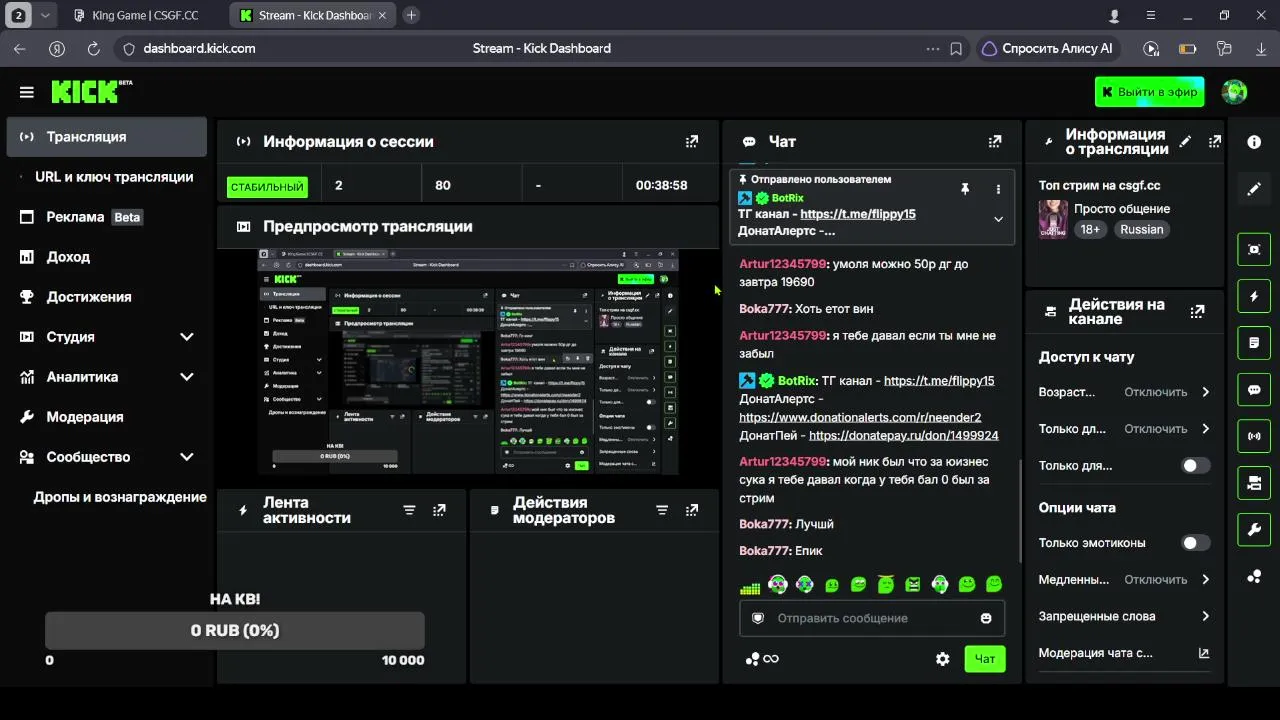Open the Медленны... mode setting
The width and height of the screenshot is (1280, 720).
click(x=1125, y=580)
